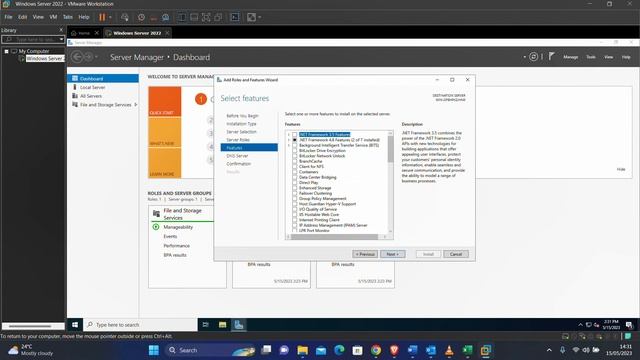
Task: Click the Server Manager forward arrow
Action: (88, 57)
